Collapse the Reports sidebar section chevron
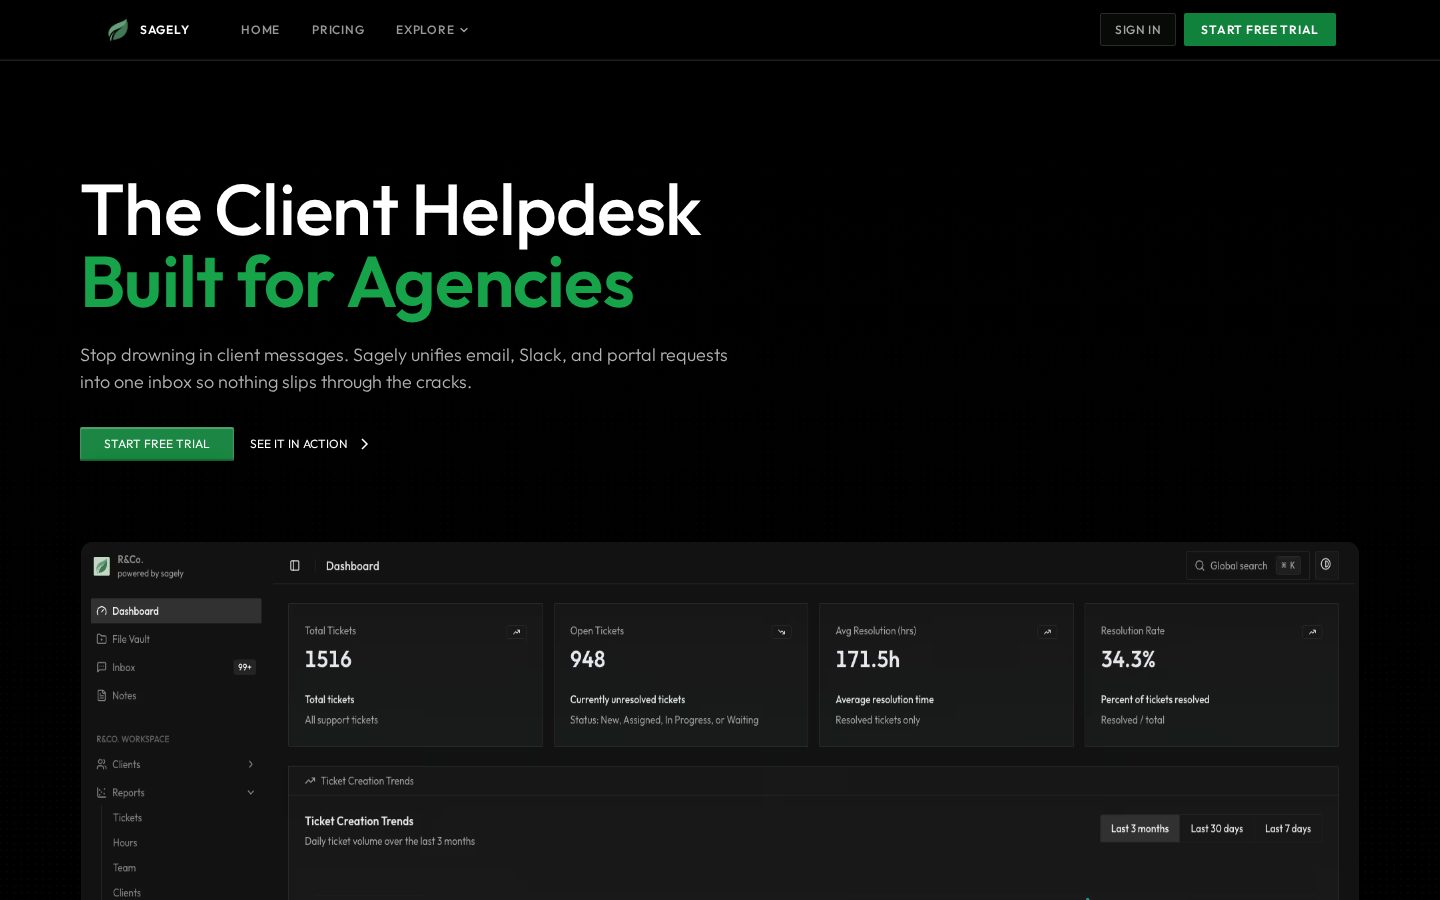Viewport: 1440px width, 900px height. [x=251, y=792]
